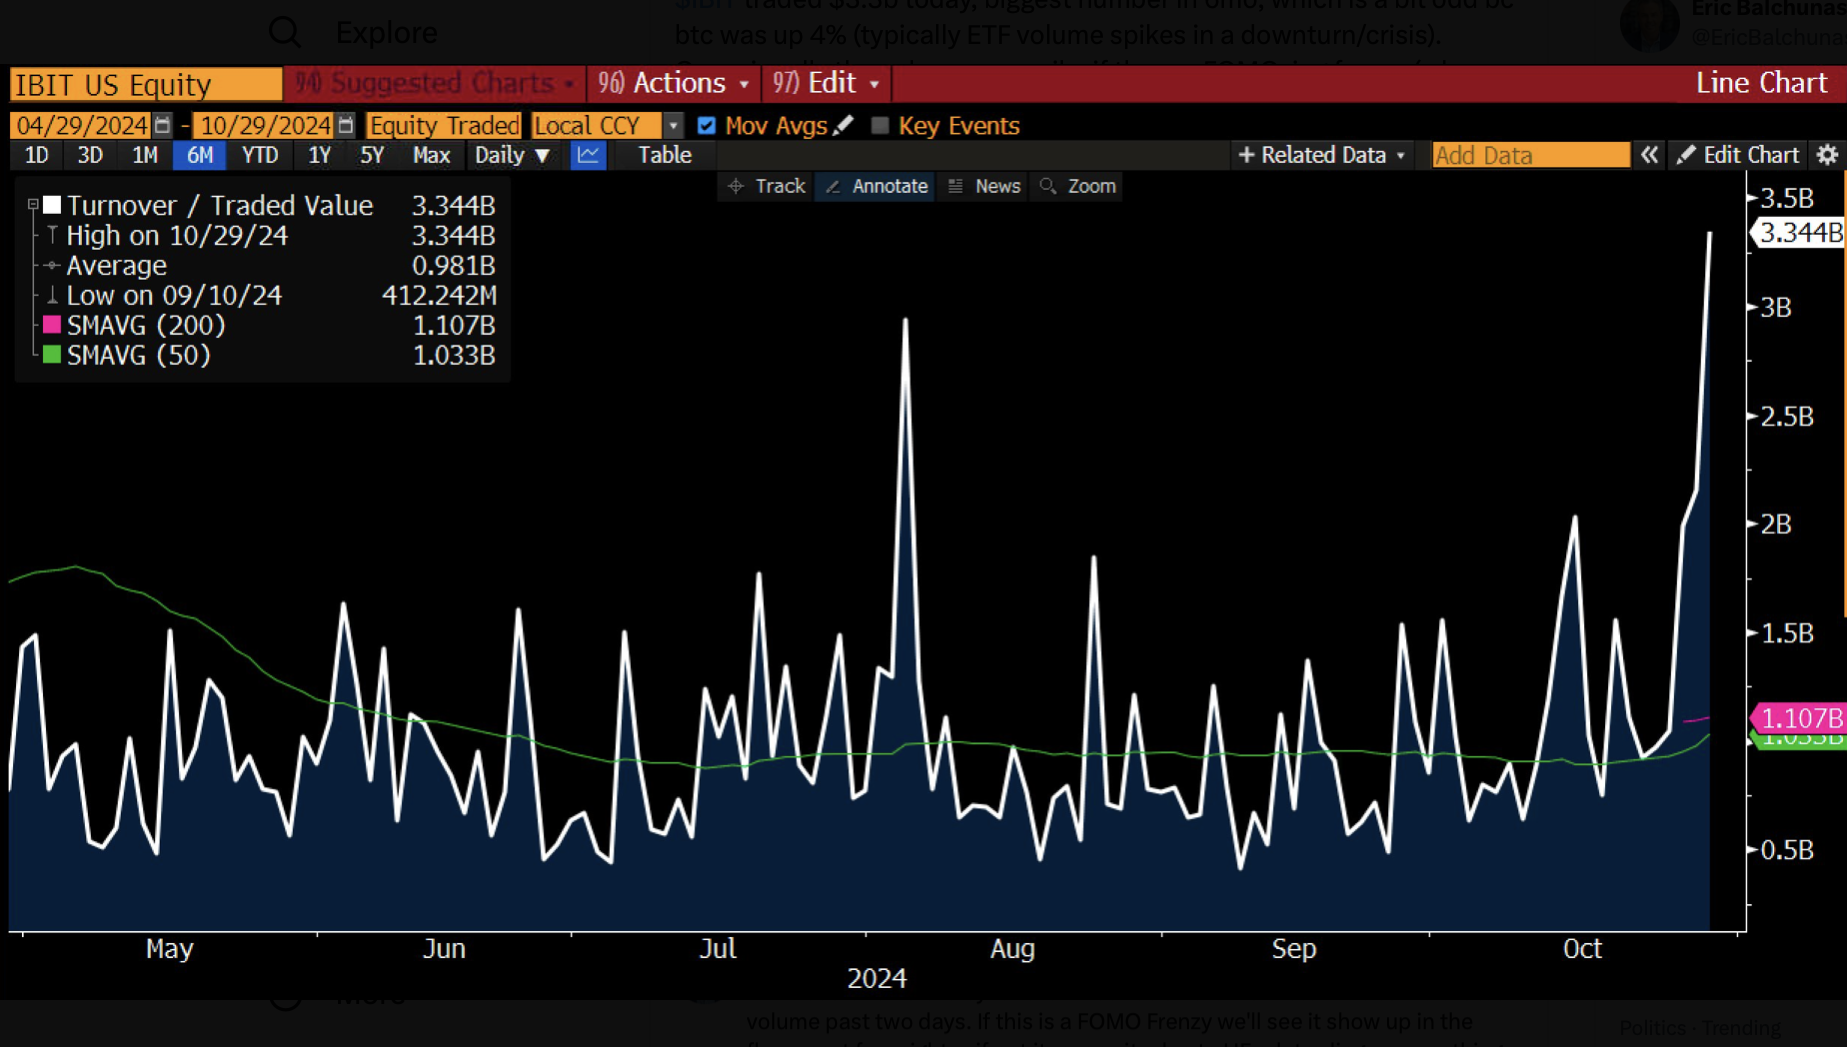Viewport: 1847px width, 1047px height.
Task: Click the line chart type icon
Action: pos(588,155)
